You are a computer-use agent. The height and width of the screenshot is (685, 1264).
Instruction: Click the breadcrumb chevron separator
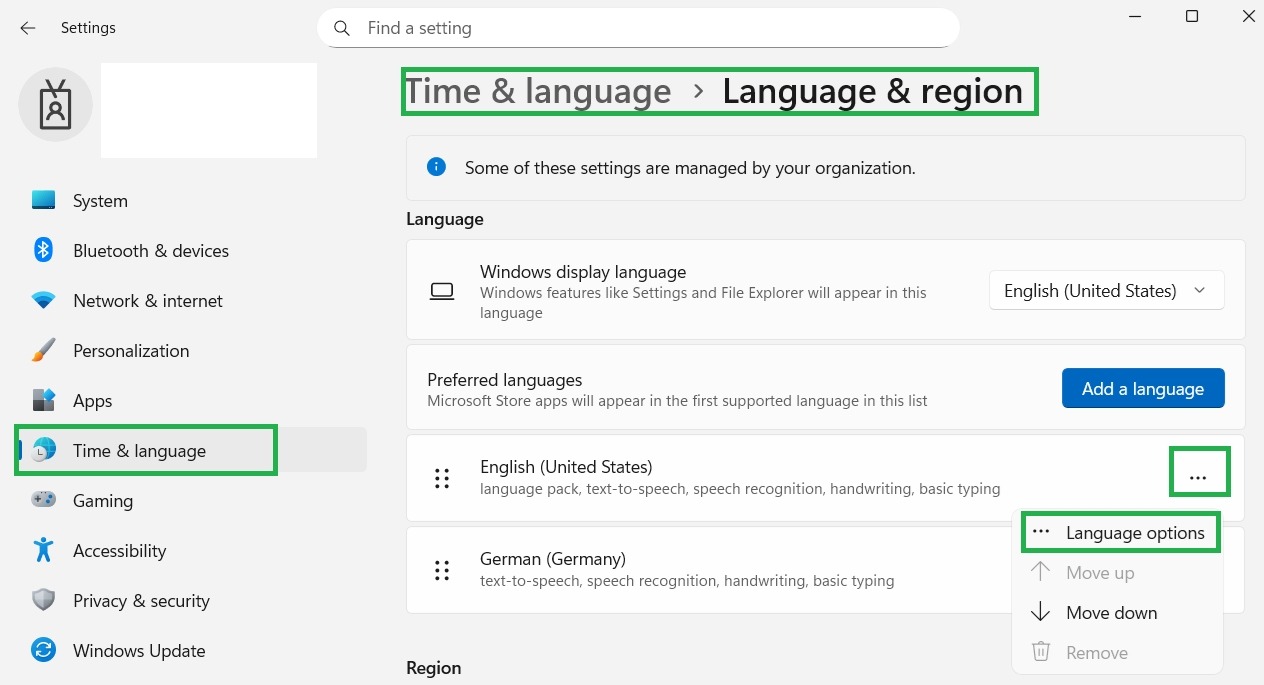699,91
